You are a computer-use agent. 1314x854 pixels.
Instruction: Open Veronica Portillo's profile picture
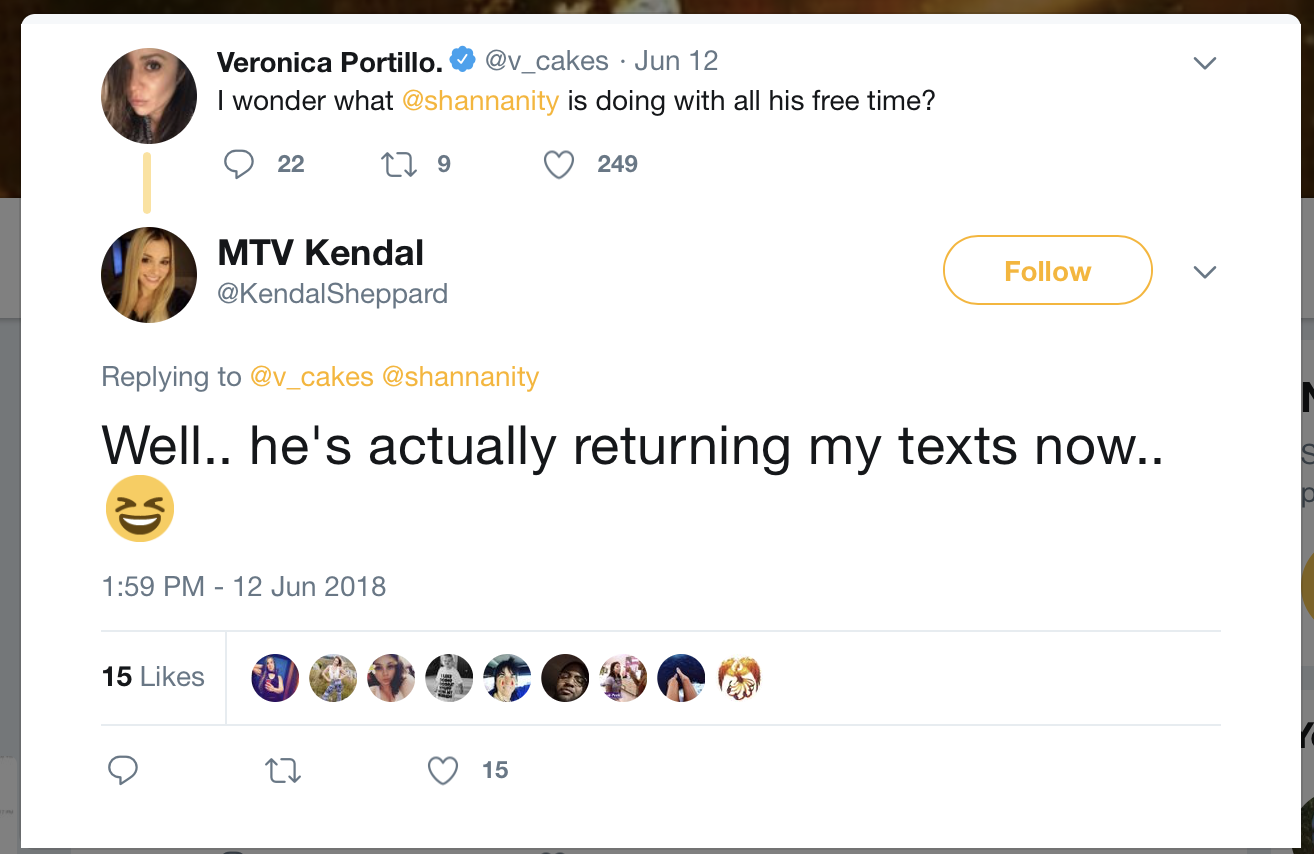coord(149,96)
